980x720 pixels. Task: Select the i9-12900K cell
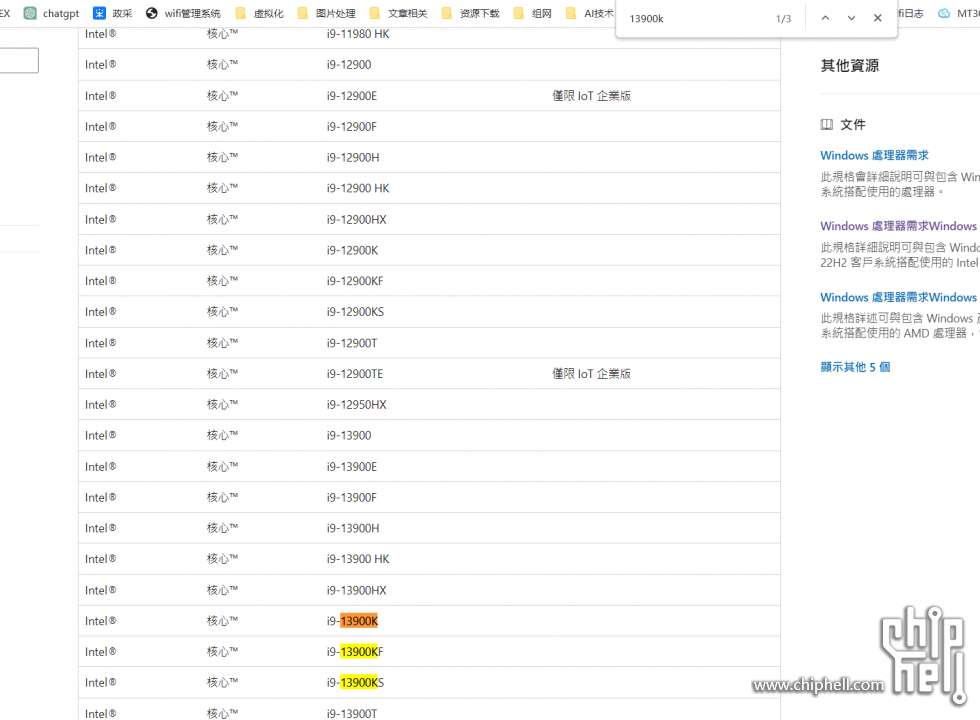(x=352, y=250)
